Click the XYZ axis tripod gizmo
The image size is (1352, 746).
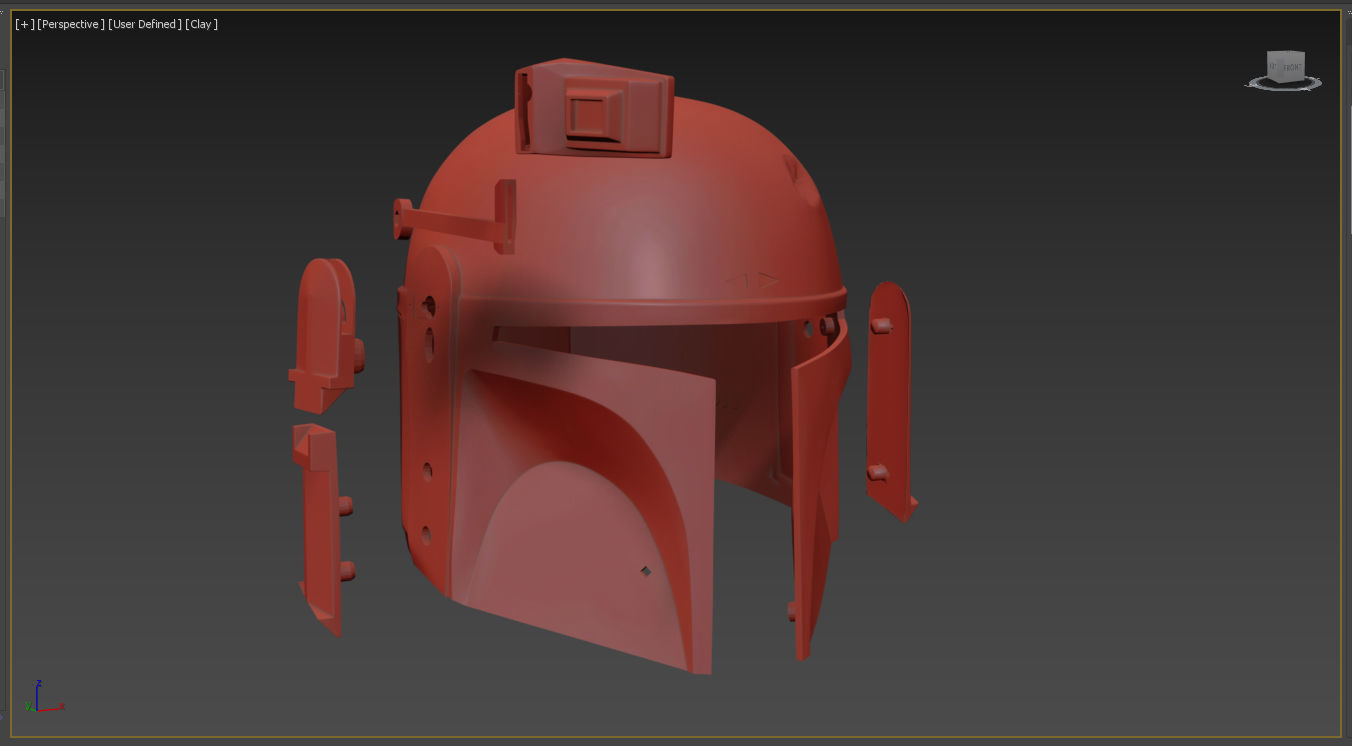(x=46, y=697)
